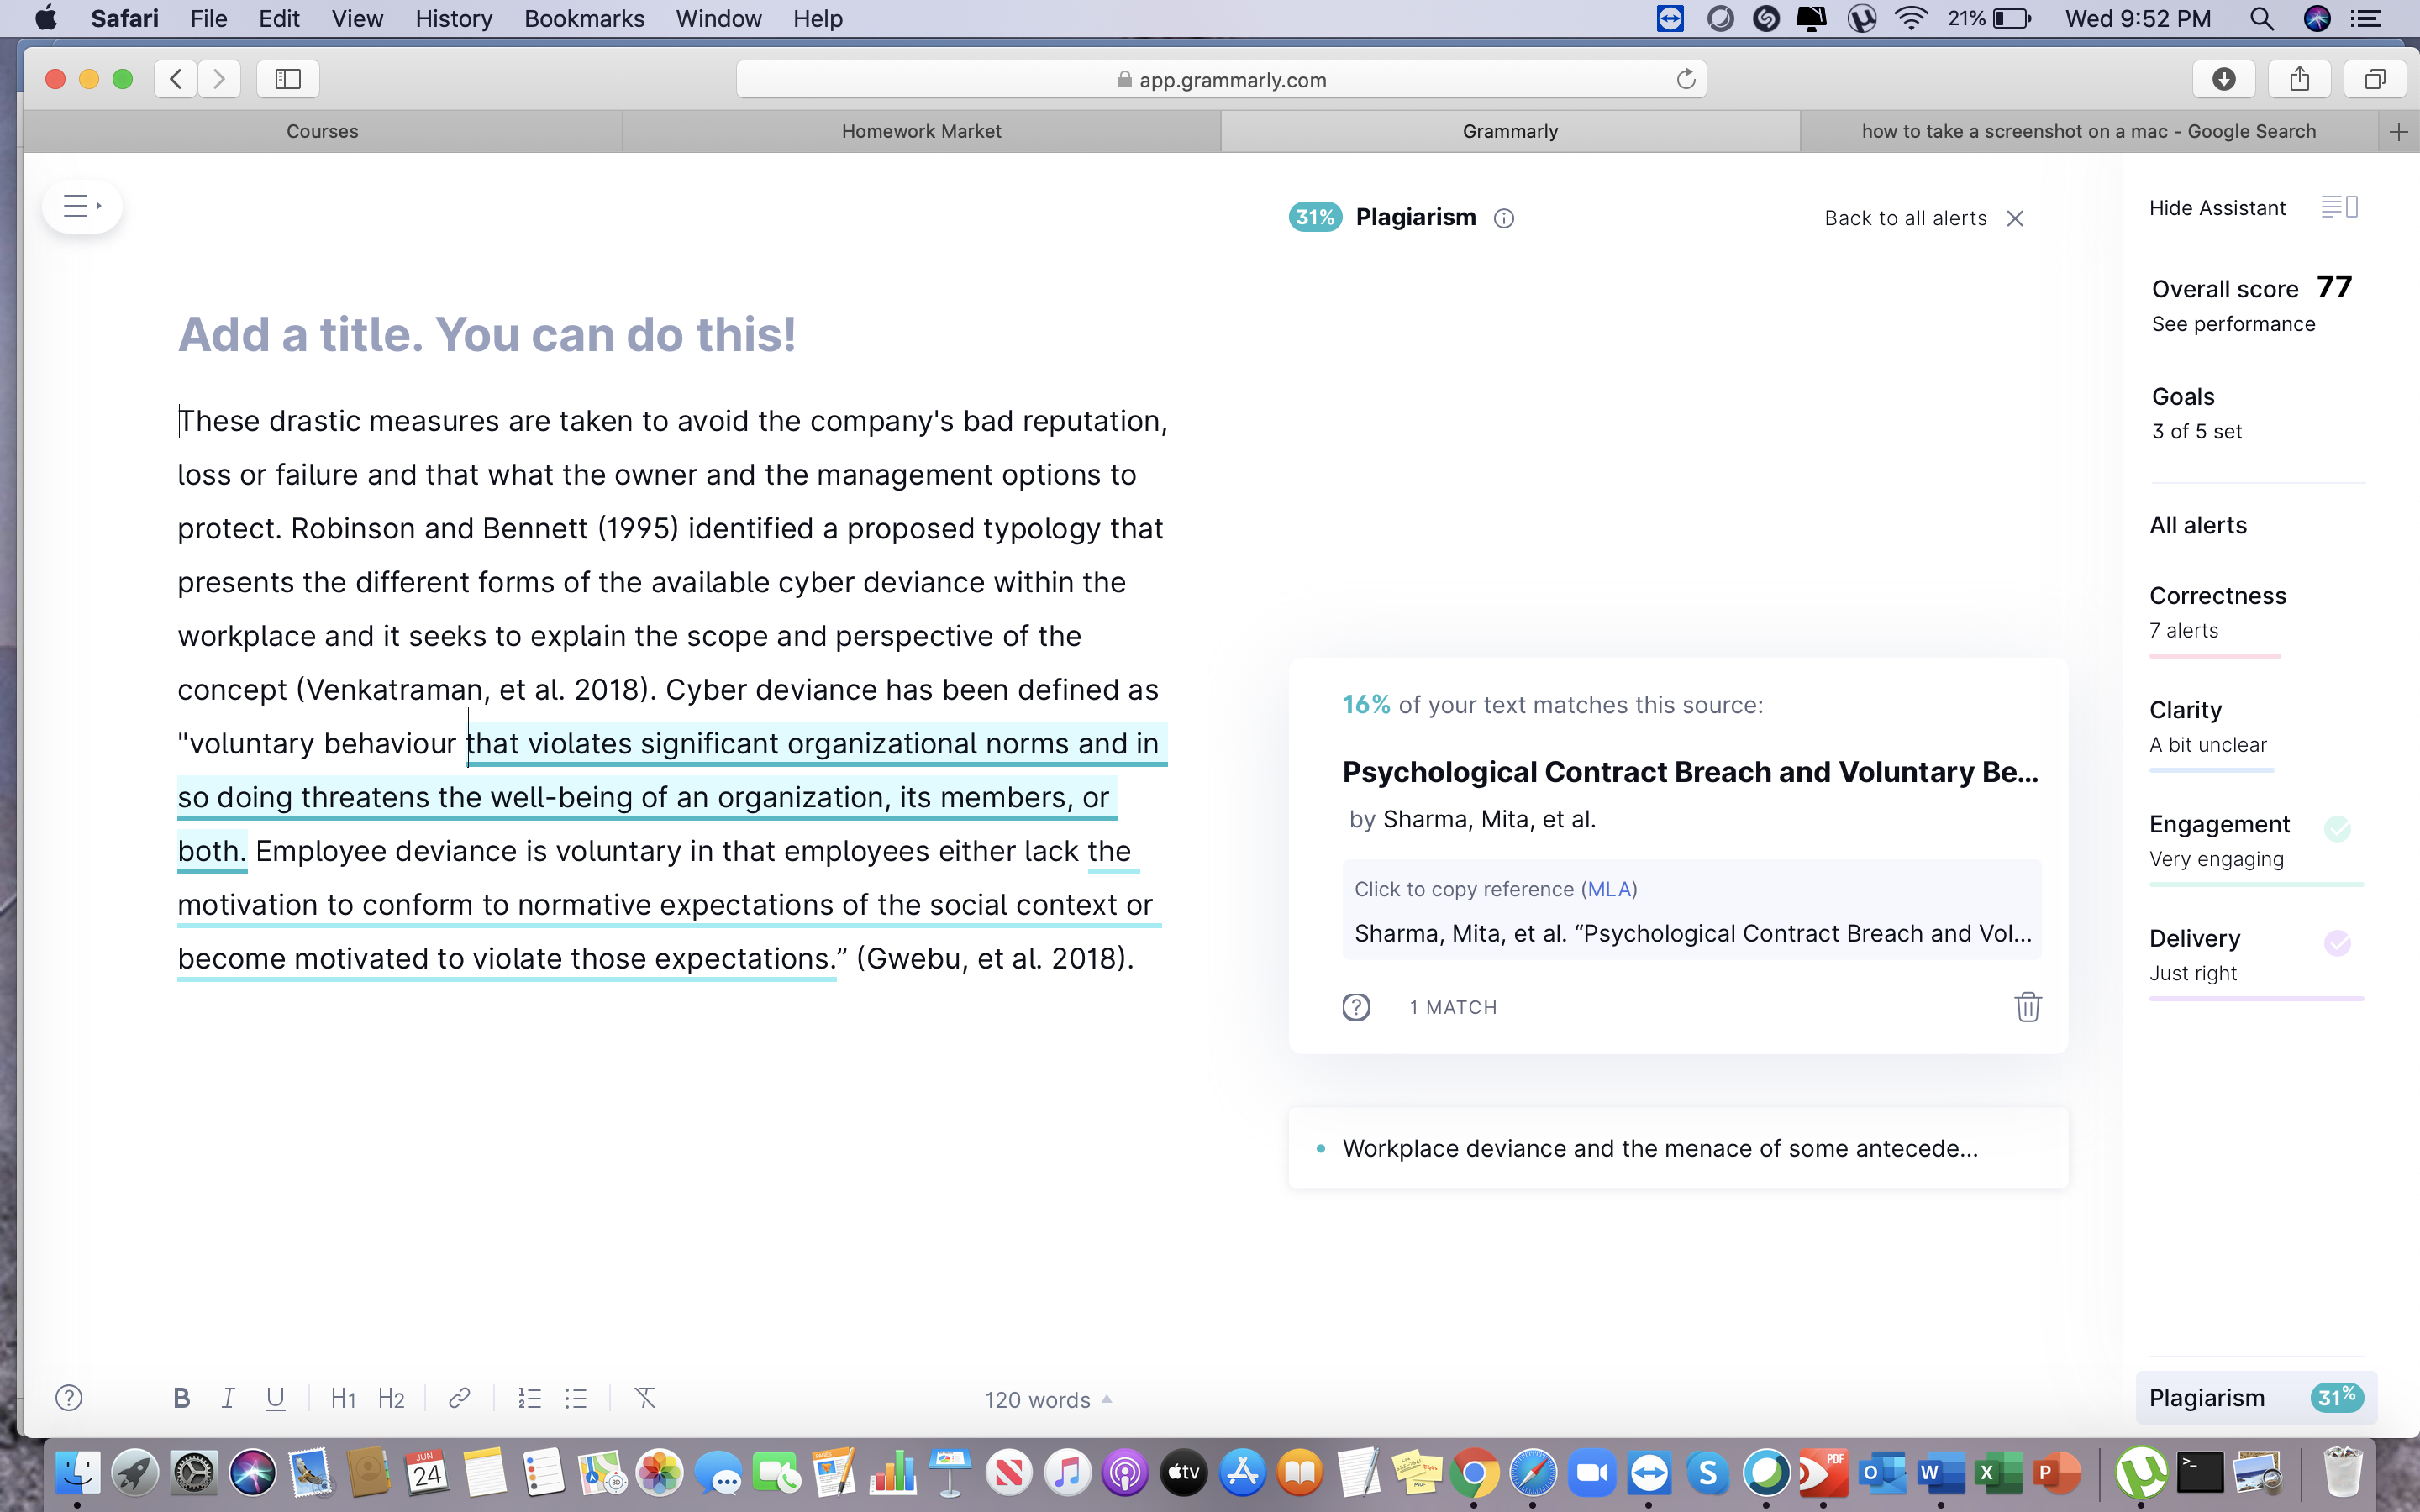Close the plagiarism alerts view with X
Viewport: 2420px width, 1512px height.
tap(2015, 218)
